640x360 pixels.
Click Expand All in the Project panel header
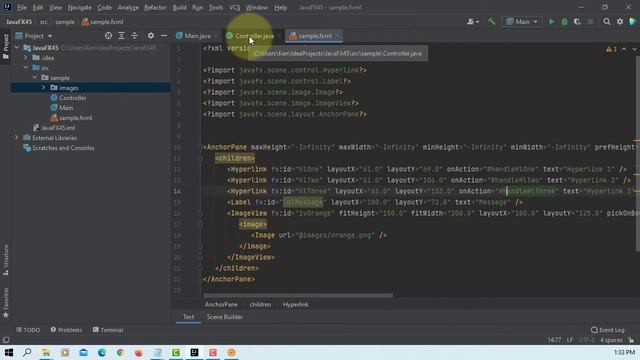click(121, 36)
